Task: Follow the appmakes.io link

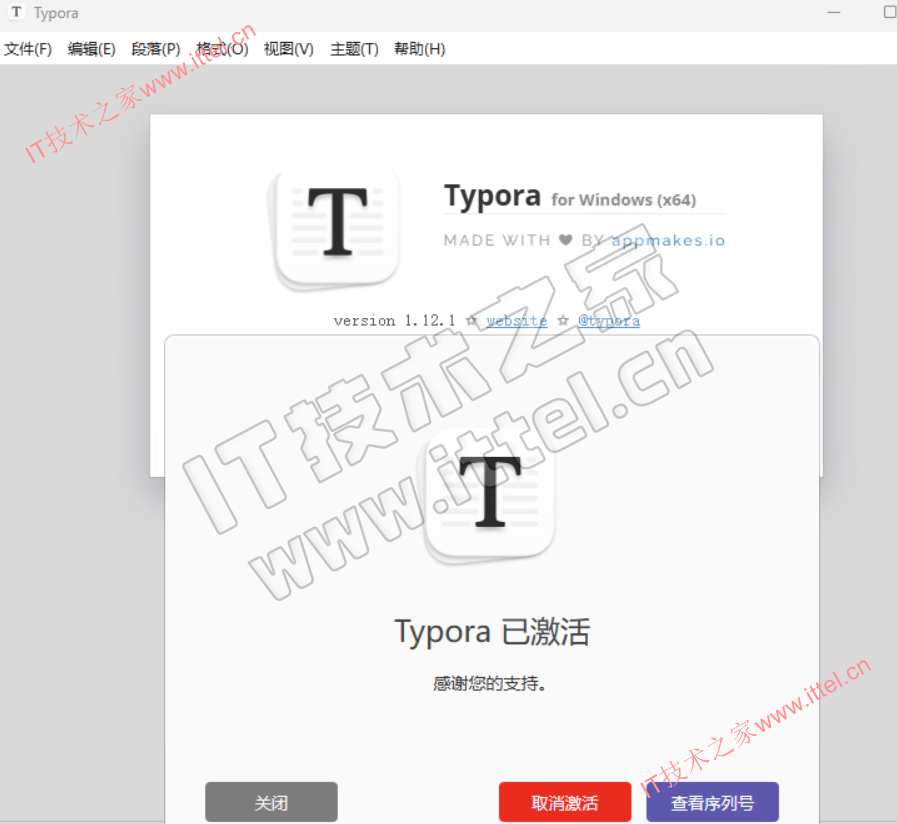Action: 668,240
